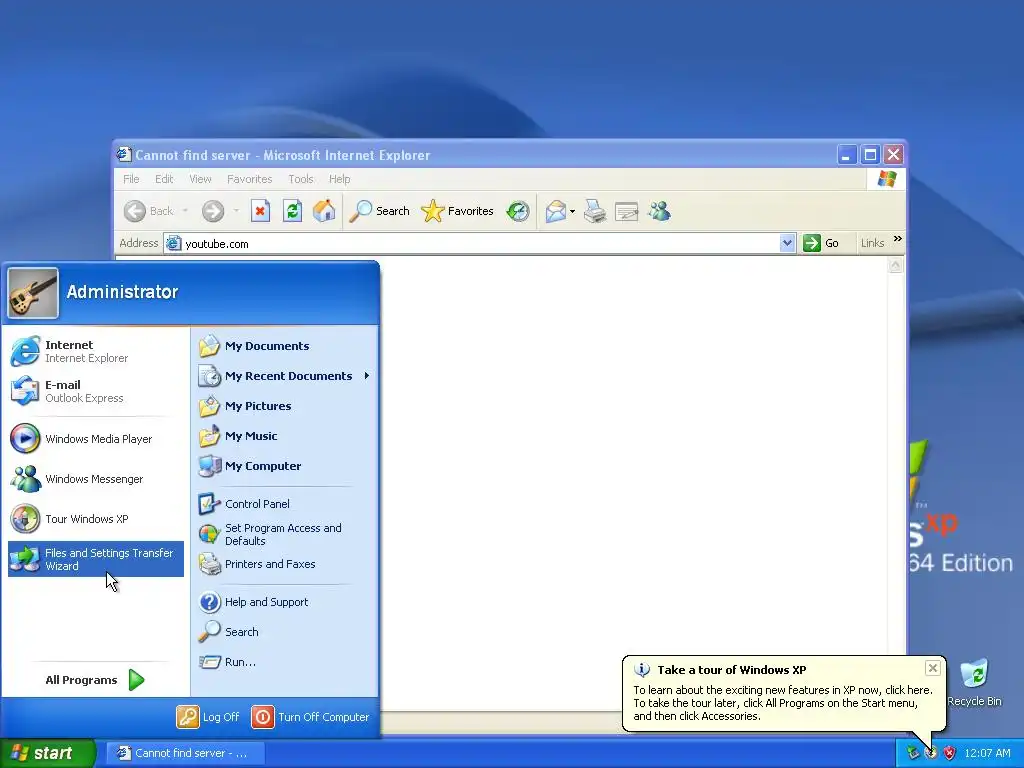Open Help and Support
The width and height of the screenshot is (1024, 768).
pyautogui.click(x=285, y=602)
